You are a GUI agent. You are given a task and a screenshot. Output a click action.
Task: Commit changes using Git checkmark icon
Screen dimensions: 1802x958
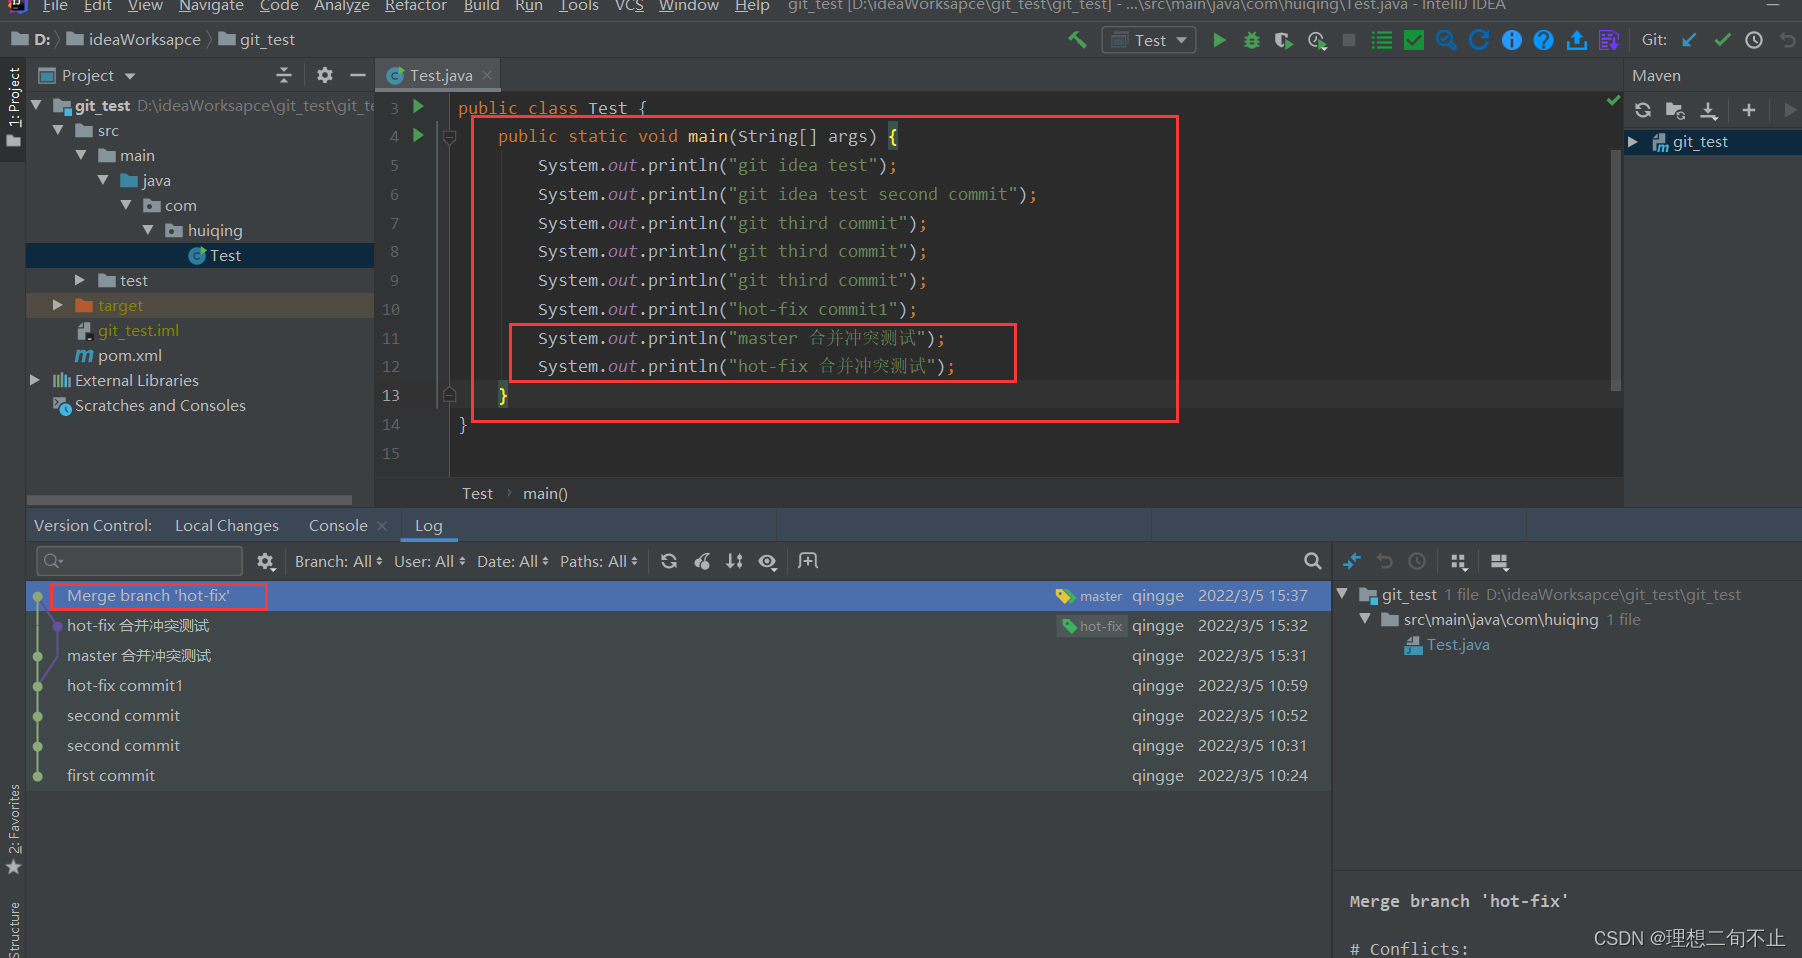click(x=1722, y=40)
